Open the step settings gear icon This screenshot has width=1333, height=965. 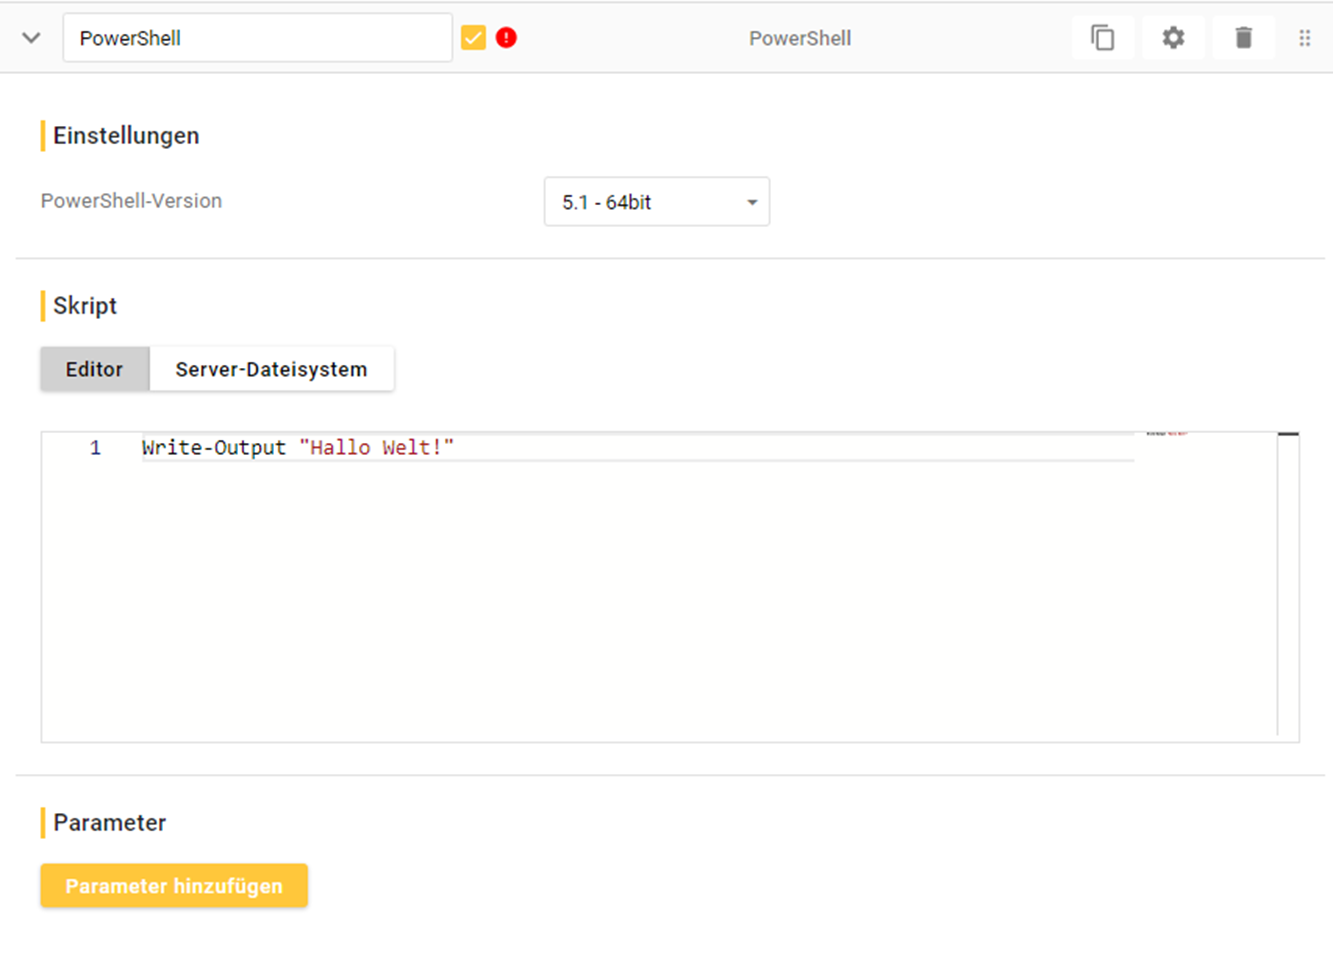tap(1173, 38)
